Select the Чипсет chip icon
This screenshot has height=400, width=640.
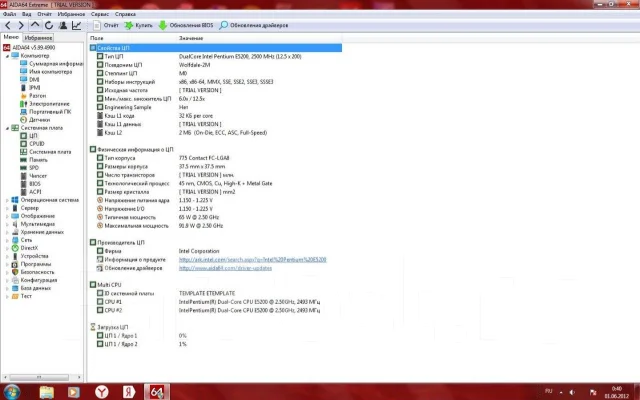(23, 176)
